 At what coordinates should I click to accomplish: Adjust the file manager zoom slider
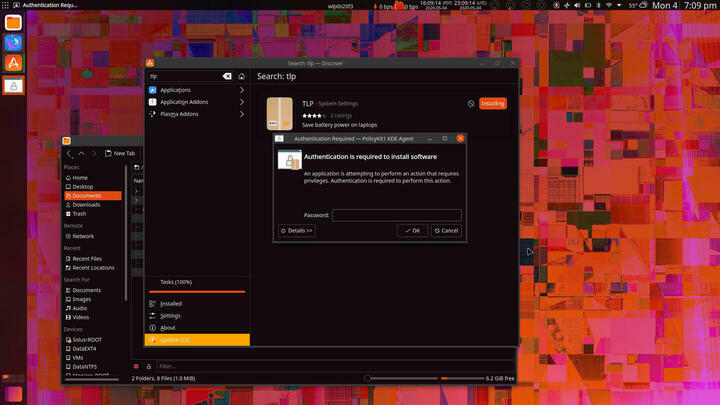[x=401, y=378]
